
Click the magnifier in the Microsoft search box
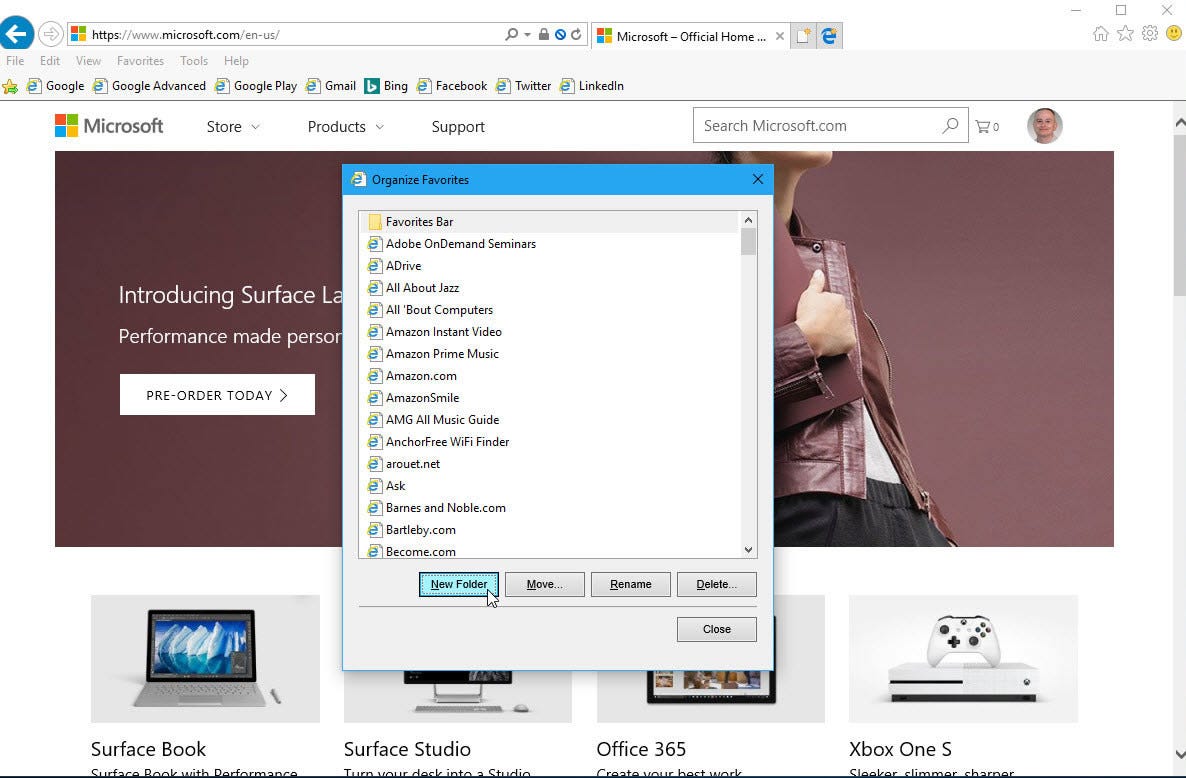(949, 125)
